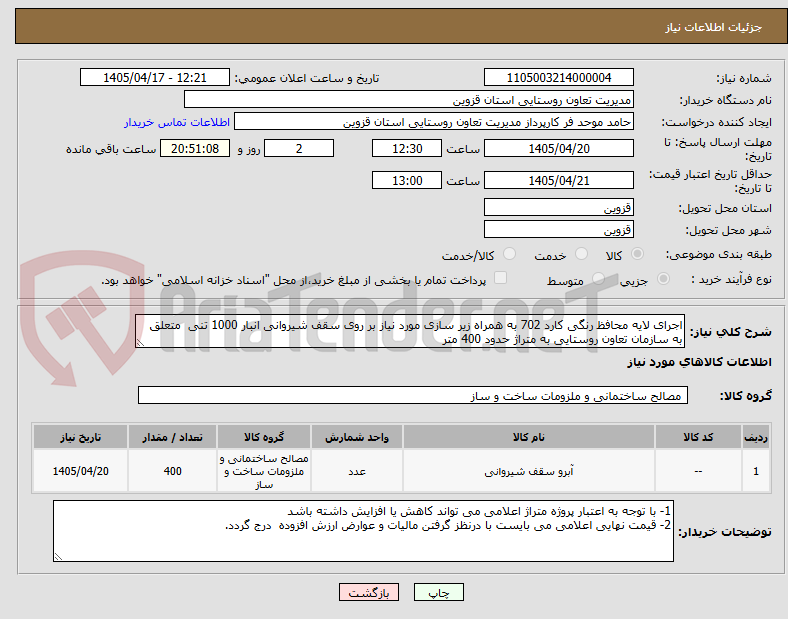Click the تاریخ نیاز column header
Screen dimensions: 788x619
(80, 437)
